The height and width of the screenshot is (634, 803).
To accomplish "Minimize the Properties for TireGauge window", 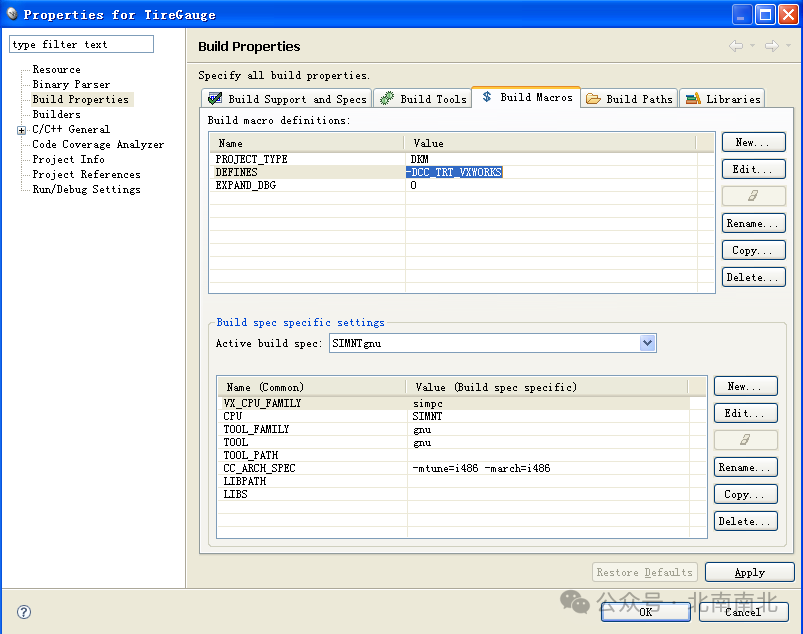I will pos(742,14).
